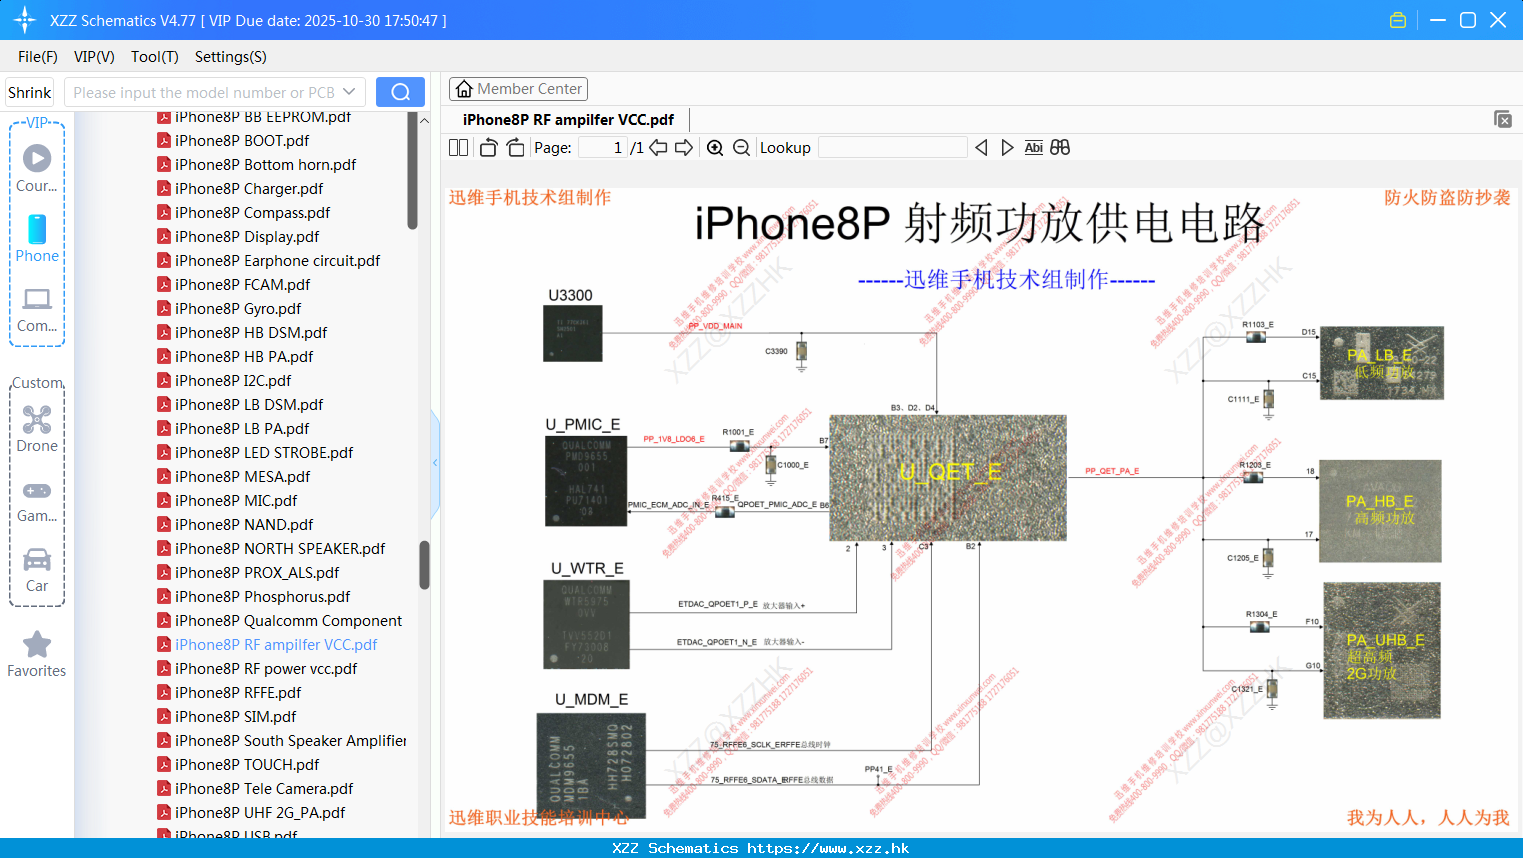
Task: Select the Computer category icon
Action: click(x=37, y=310)
